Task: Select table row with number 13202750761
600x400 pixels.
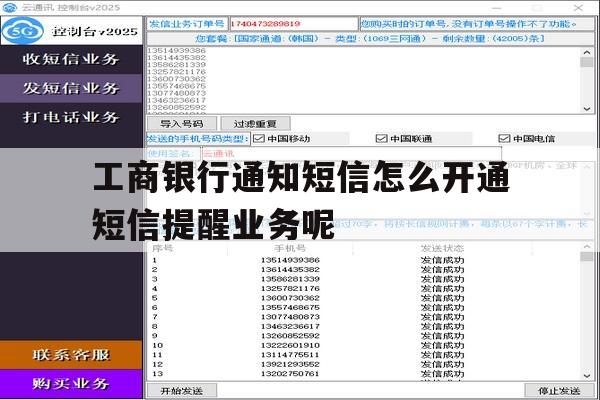Action: point(364,374)
